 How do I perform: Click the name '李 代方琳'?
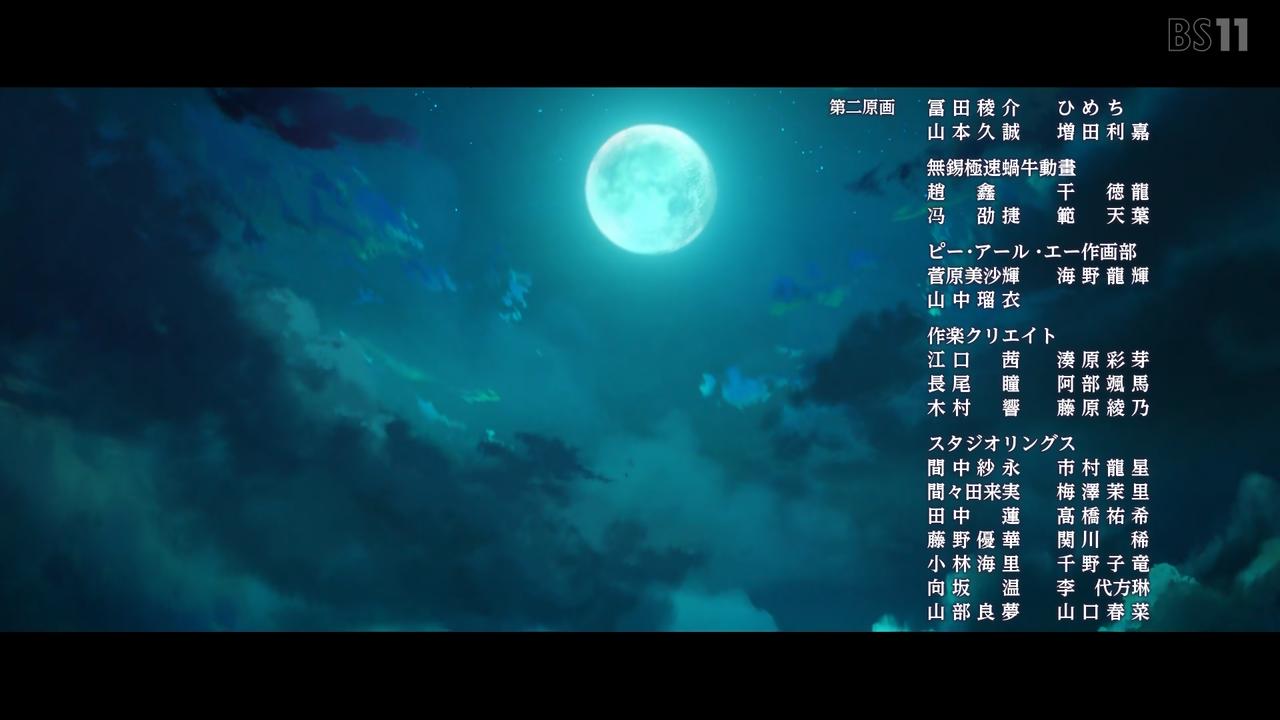(x=1103, y=588)
